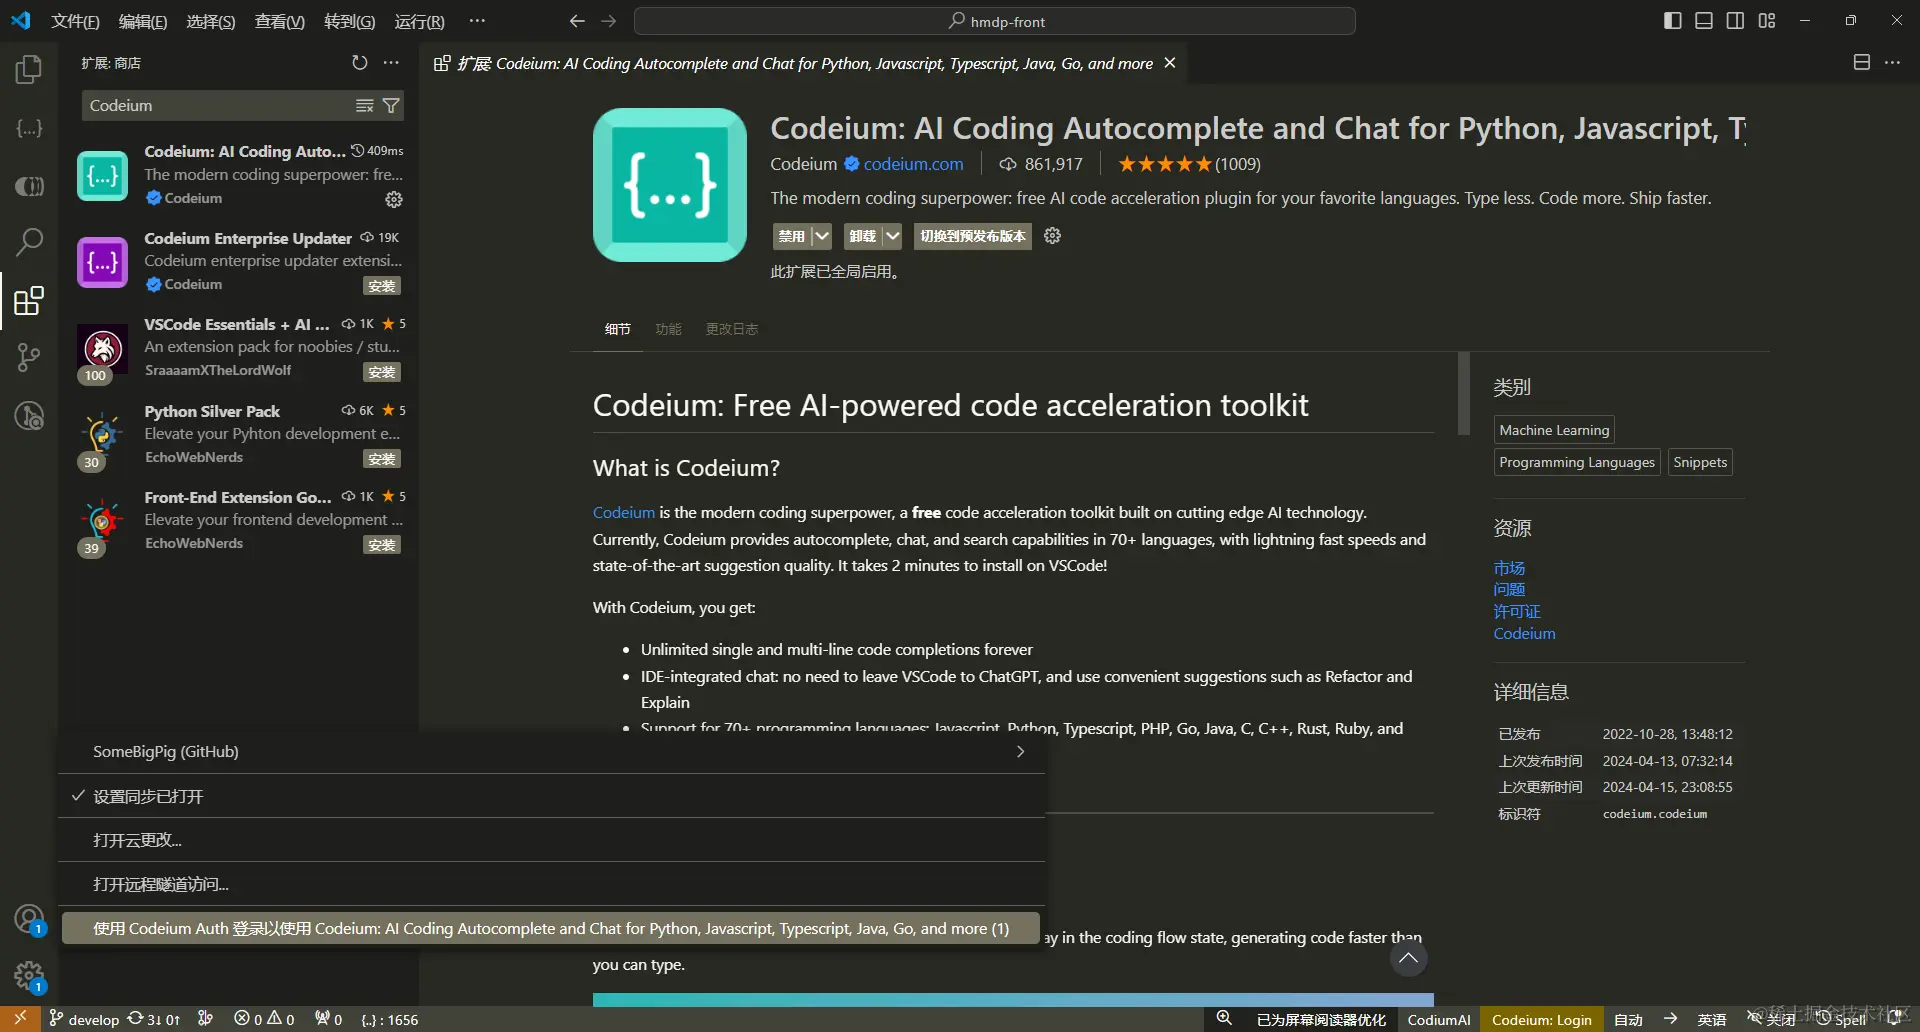1920x1032 pixels.
Task: Go forward in editor navigation
Action: [x=609, y=21]
